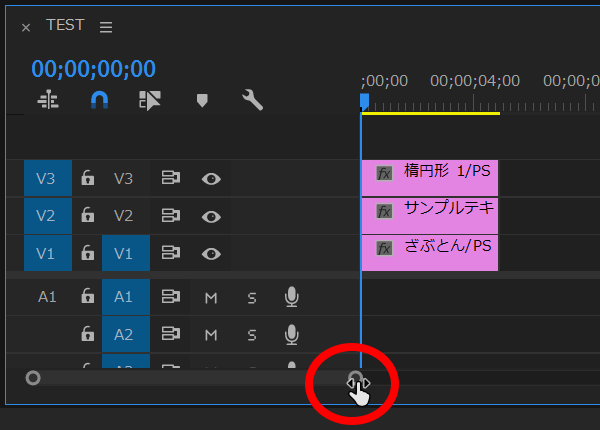Click the blue timecode 00;00;00;00
The width and height of the screenshot is (600, 430).
pos(93,69)
